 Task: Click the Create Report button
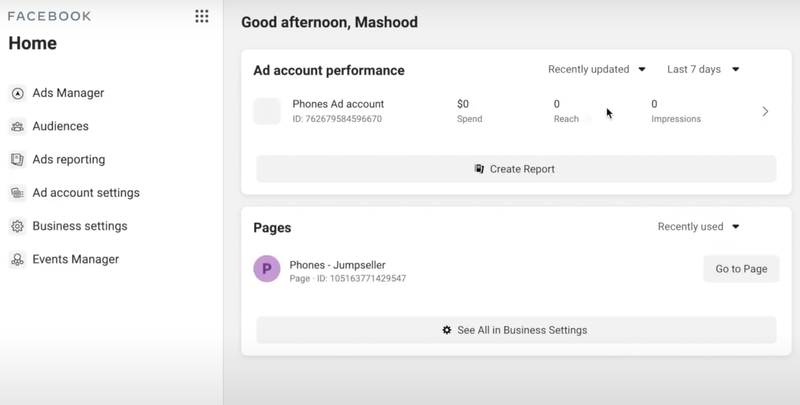pyautogui.click(x=516, y=169)
